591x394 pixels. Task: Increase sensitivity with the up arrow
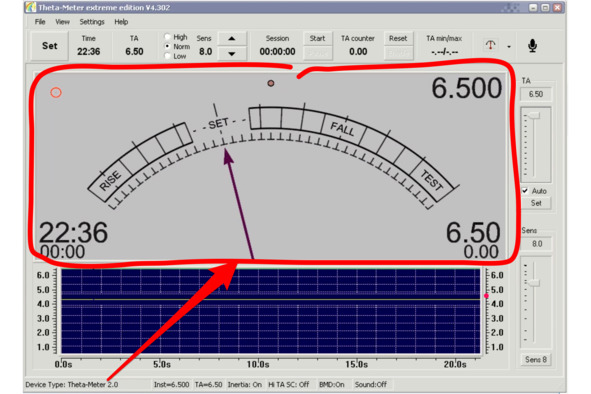point(232,38)
